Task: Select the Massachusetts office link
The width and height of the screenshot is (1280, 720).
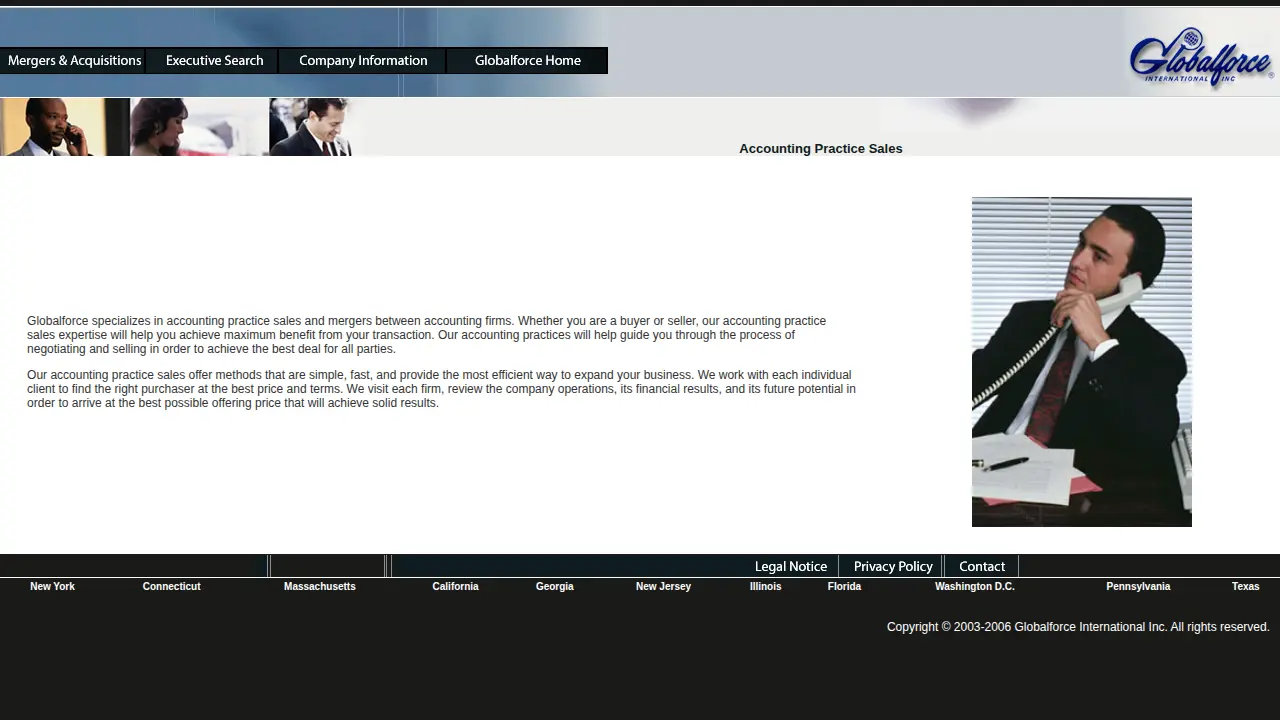Action: coord(320,586)
